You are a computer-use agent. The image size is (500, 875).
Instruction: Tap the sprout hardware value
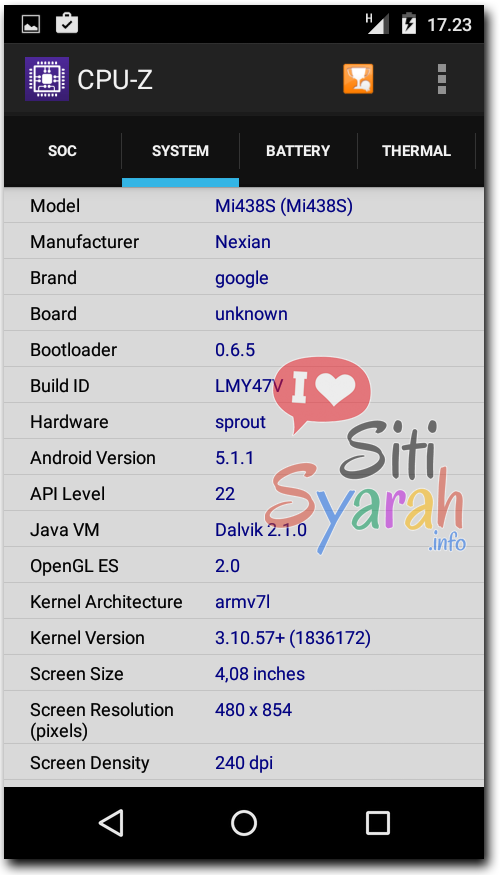[241, 422]
